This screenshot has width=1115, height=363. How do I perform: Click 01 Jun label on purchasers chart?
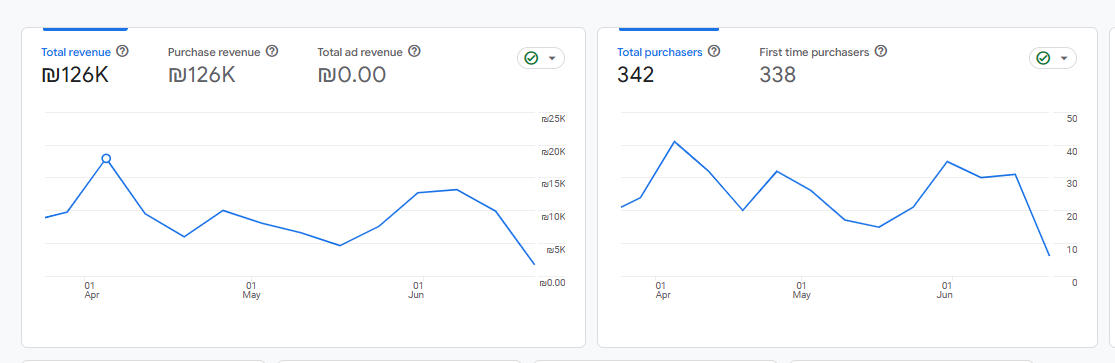click(945, 290)
